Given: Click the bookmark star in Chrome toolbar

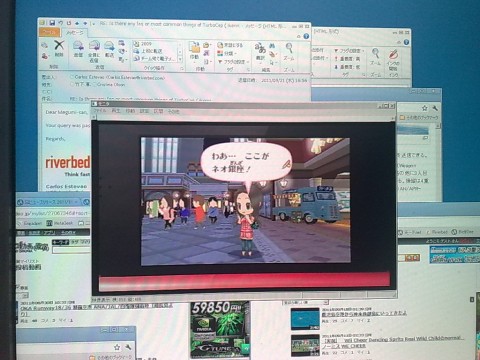Looking at the screenshot, I should click(424, 108).
